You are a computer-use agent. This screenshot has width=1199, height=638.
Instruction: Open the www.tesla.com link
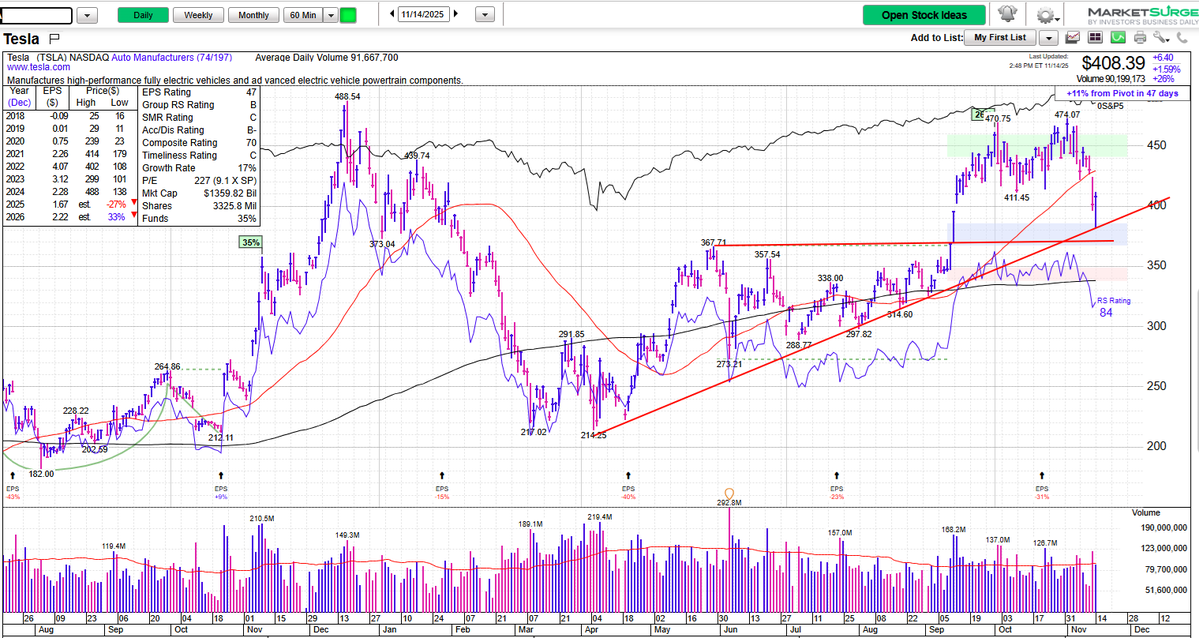pos(38,67)
